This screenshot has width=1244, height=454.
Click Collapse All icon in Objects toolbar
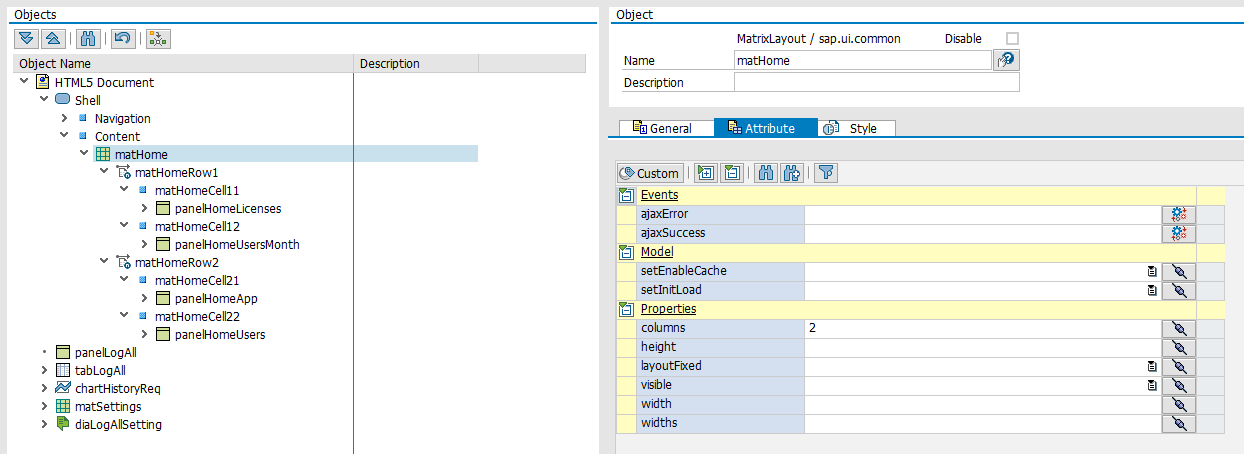coord(54,38)
